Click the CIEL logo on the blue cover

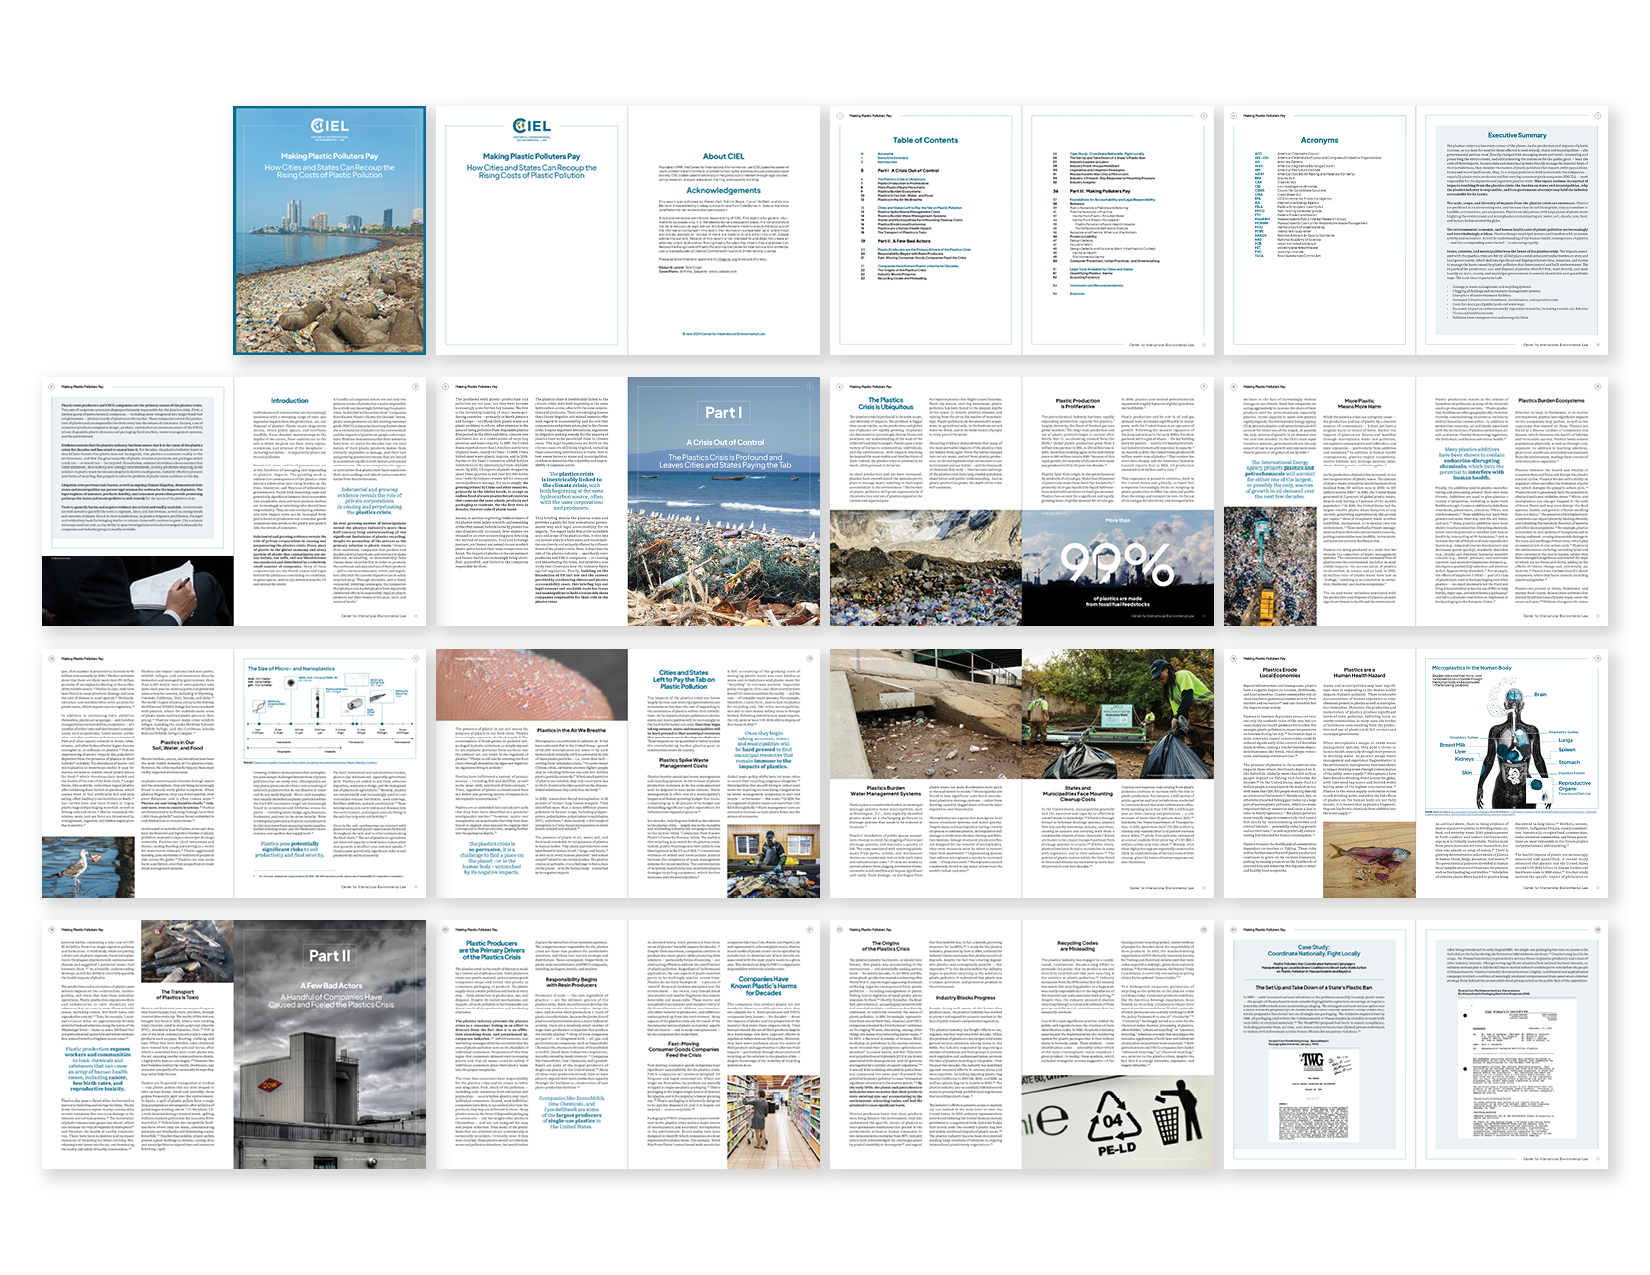[x=329, y=127]
